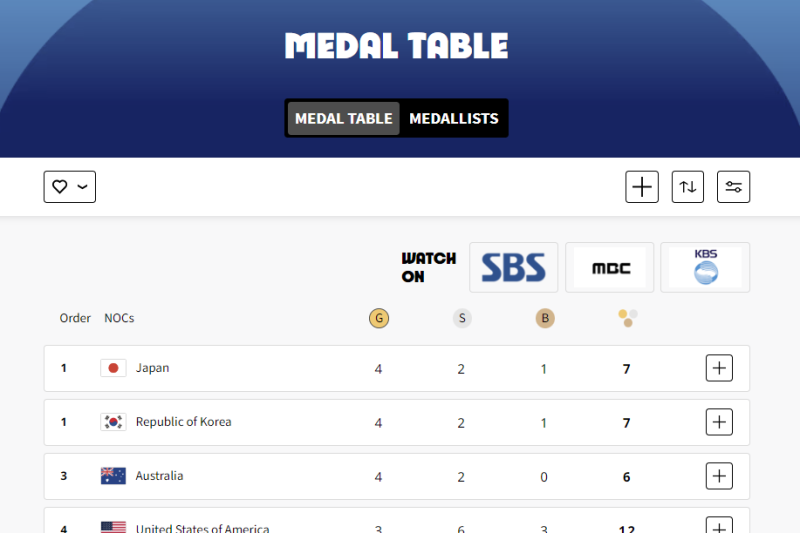The image size is (800, 533).
Task: Expand the Japan row details
Action: [x=719, y=368]
